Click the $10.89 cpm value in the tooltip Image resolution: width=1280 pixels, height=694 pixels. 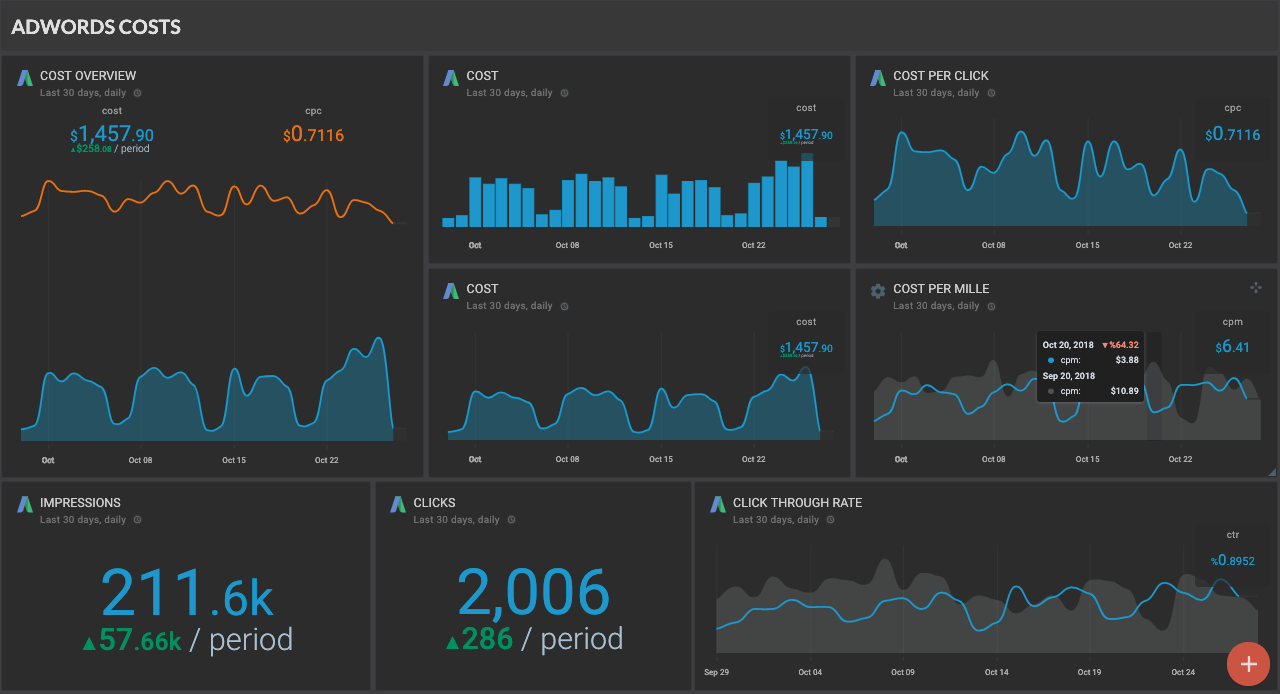coord(1124,391)
